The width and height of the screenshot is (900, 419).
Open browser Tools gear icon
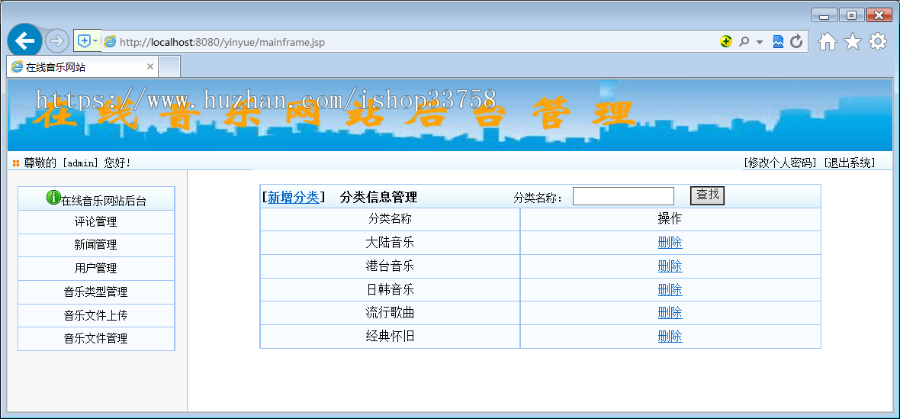tap(878, 41)
